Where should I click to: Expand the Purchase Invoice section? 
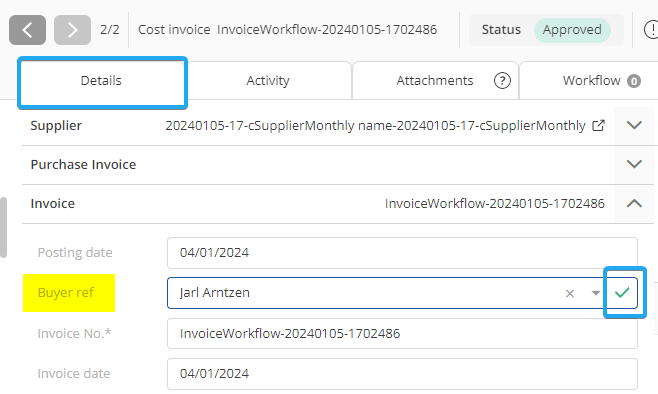[634, 164]
